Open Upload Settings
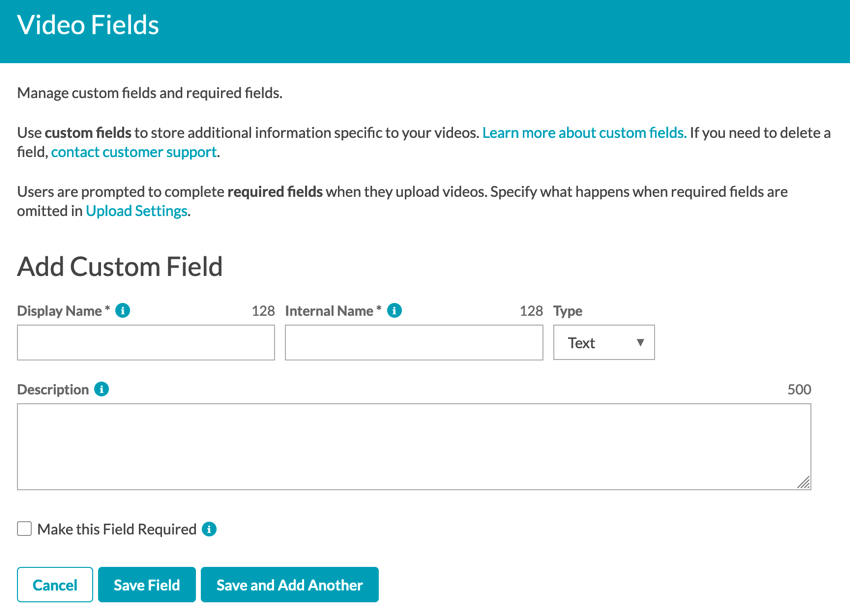The image size is (850, 605). [x=137, y=211]
